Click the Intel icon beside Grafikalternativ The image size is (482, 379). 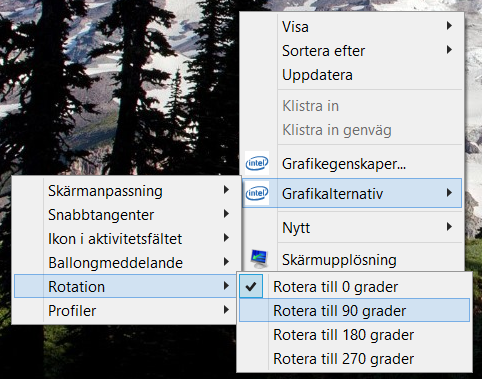click(257, 193)
